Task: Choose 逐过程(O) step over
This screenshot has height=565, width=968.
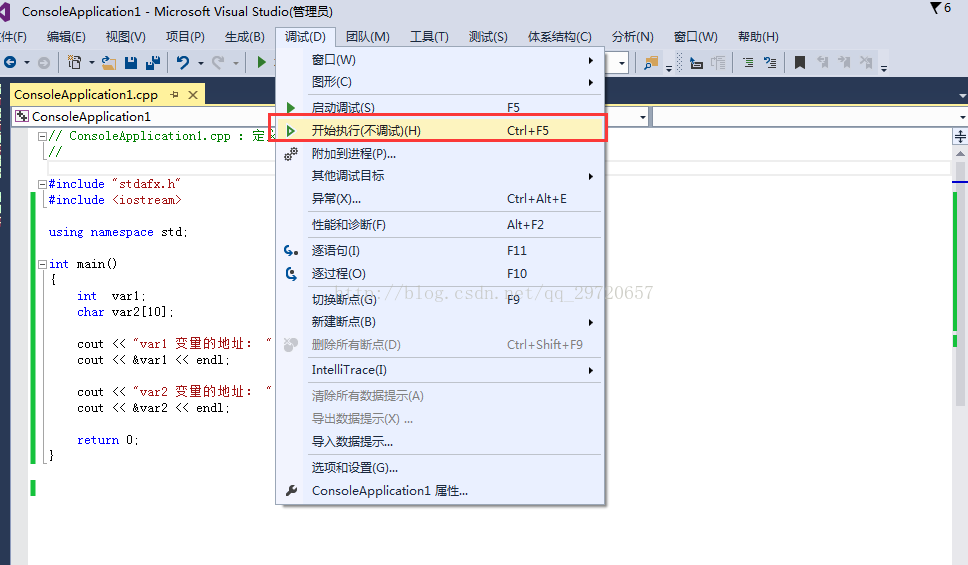Action: tap(440, 274)
